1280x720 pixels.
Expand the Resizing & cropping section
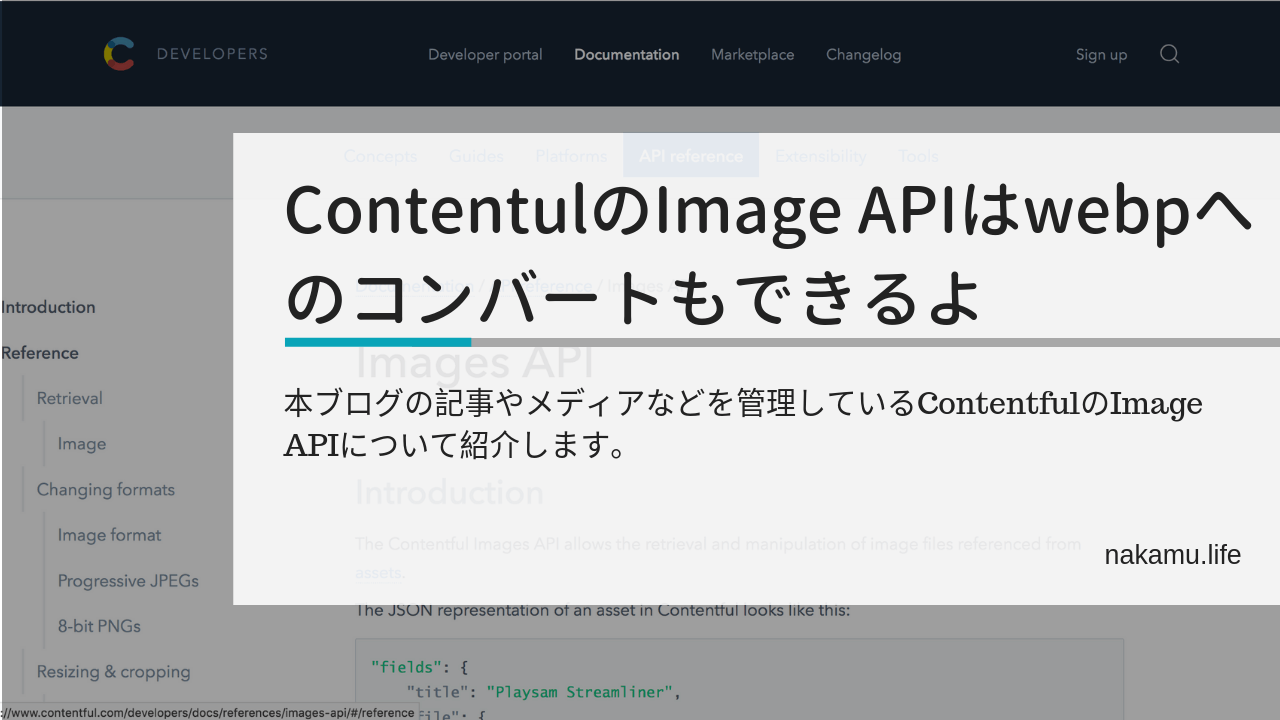click(113, 671)
